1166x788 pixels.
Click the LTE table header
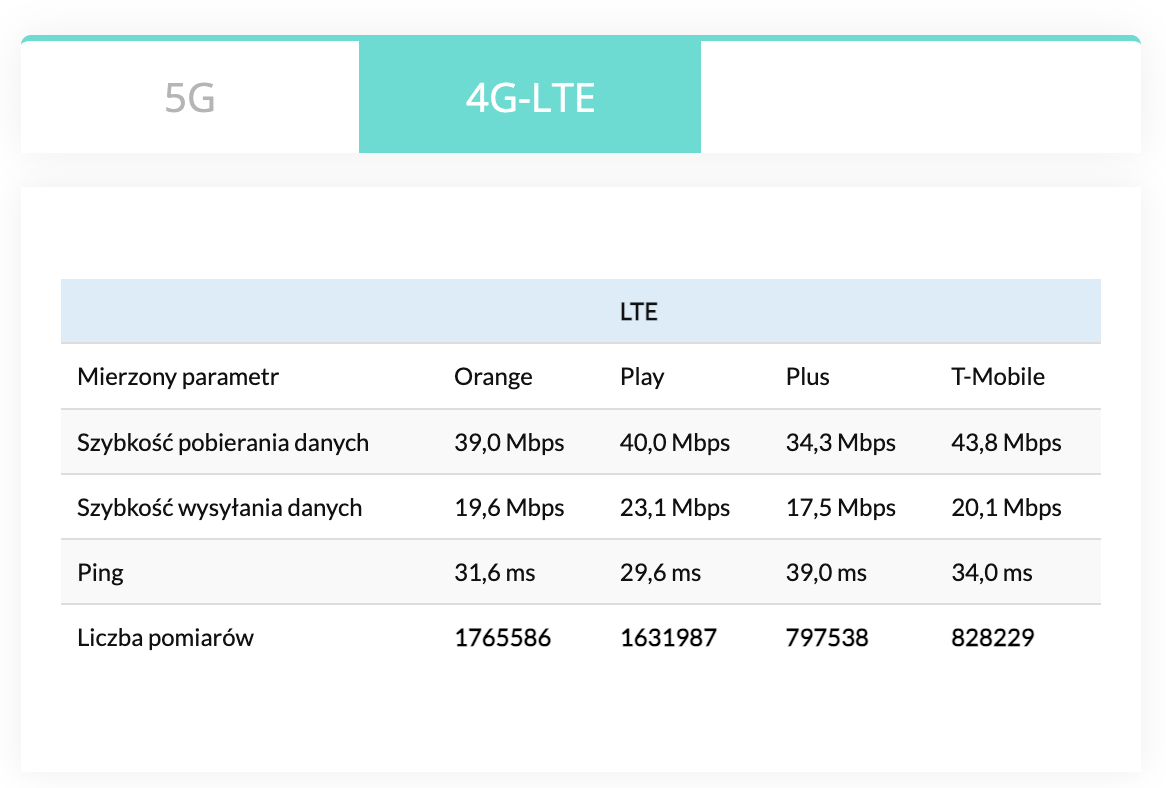coord(638,312)
